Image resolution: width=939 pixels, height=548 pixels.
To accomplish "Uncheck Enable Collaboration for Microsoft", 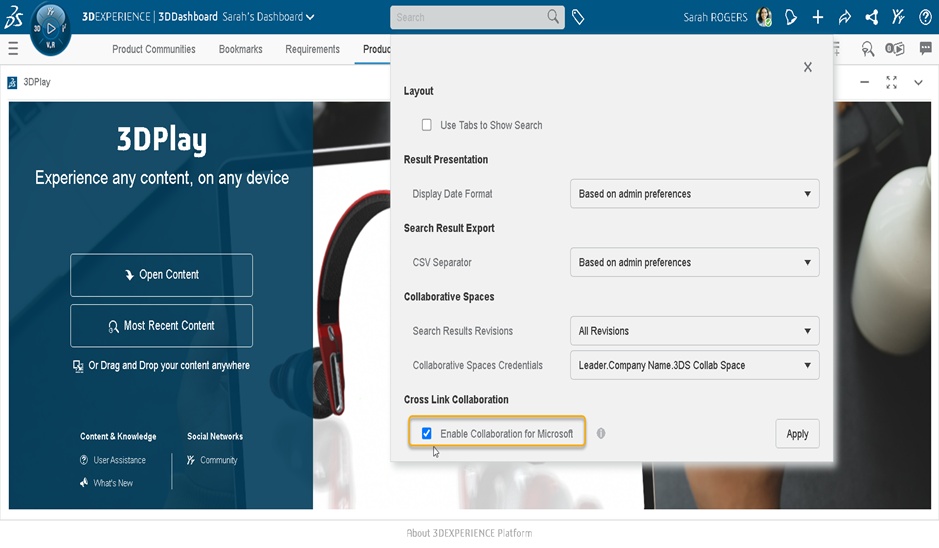I will coord(426,433).
